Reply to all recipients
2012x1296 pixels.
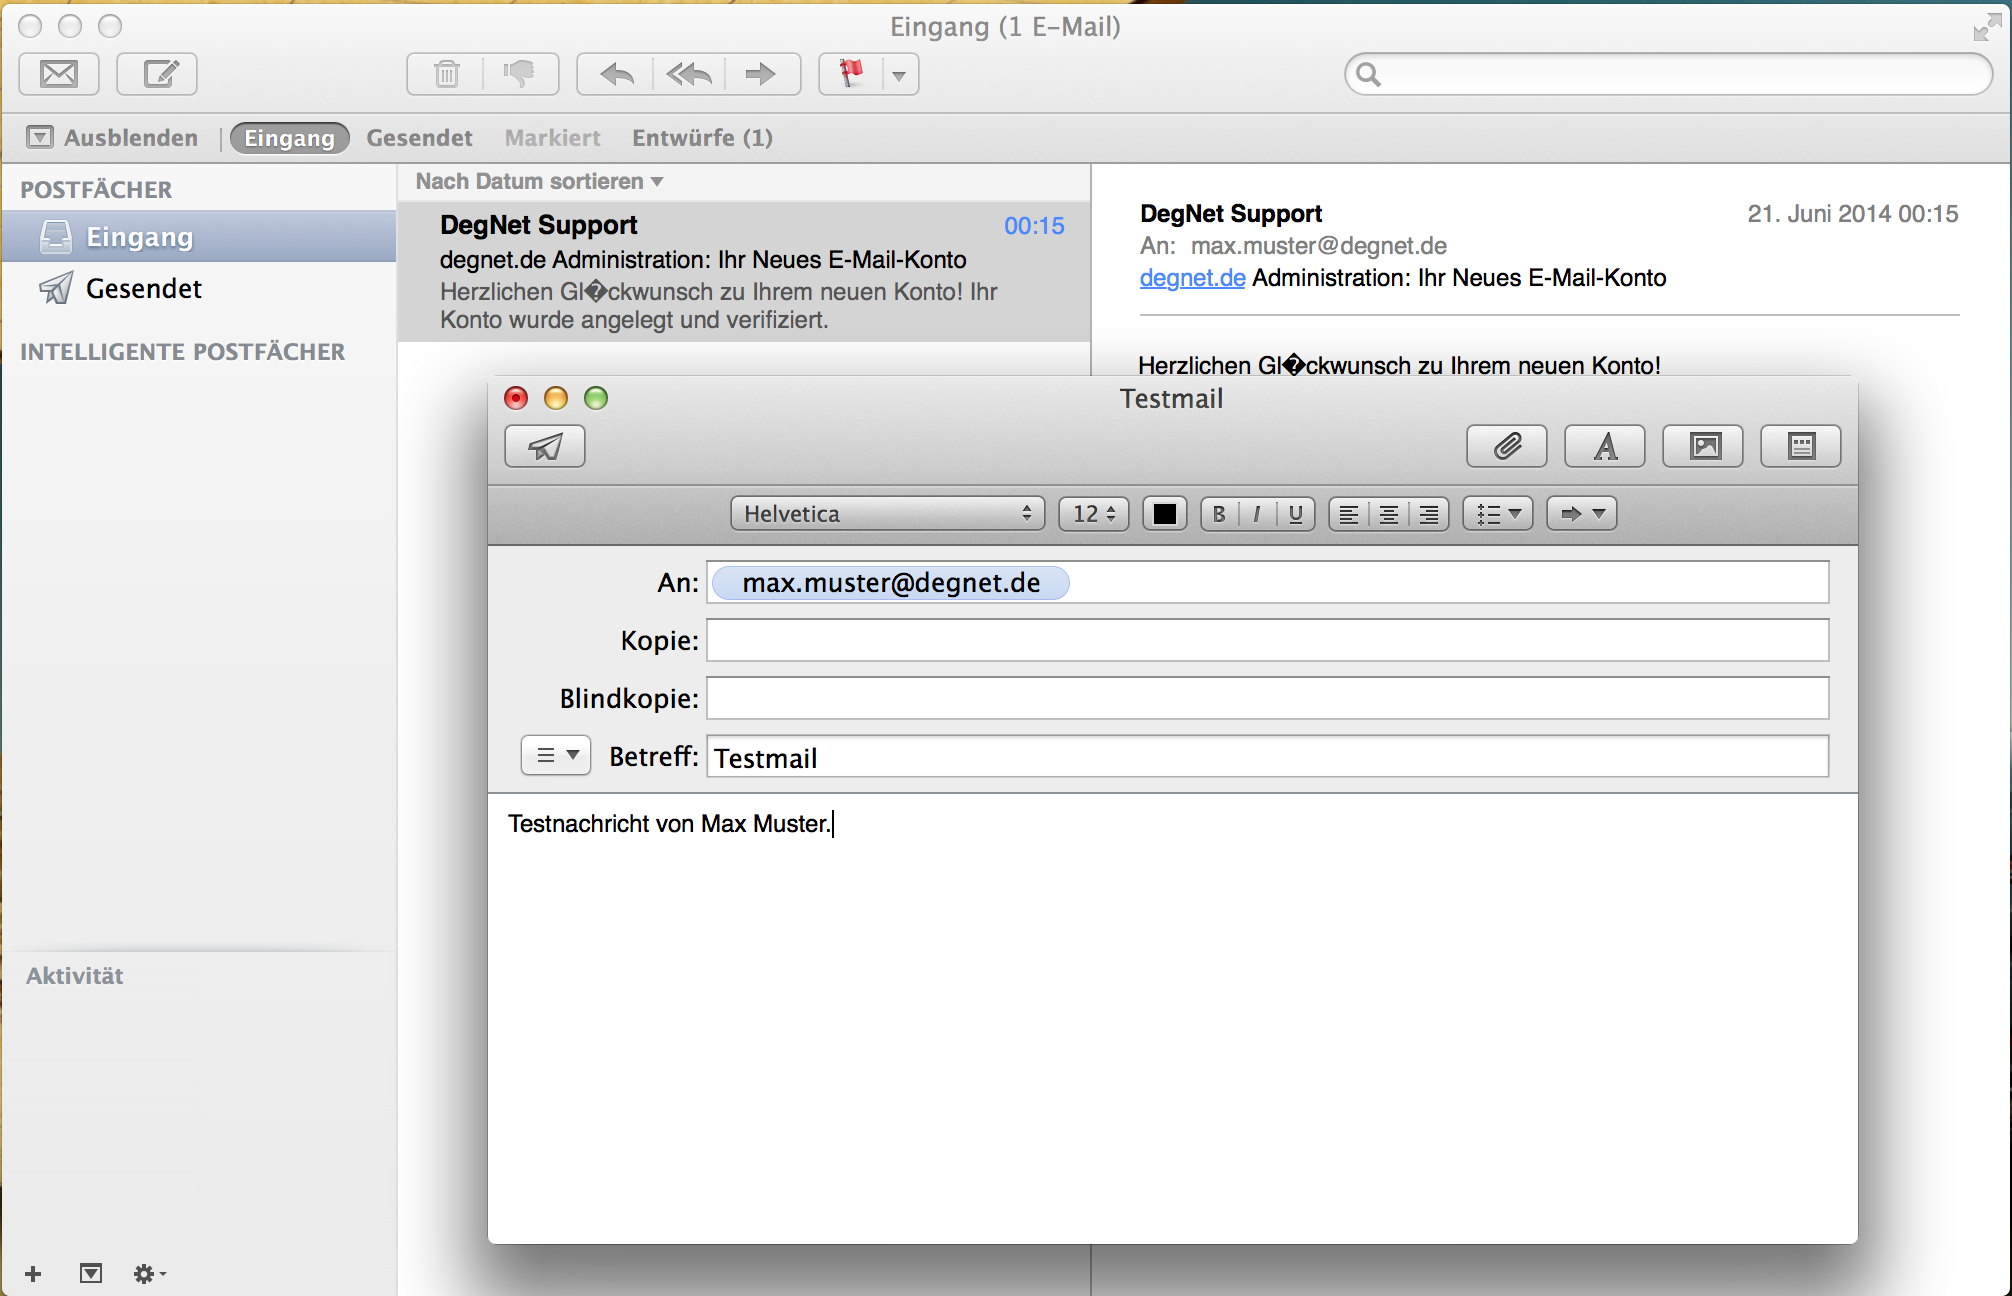(x=689, y=74)
